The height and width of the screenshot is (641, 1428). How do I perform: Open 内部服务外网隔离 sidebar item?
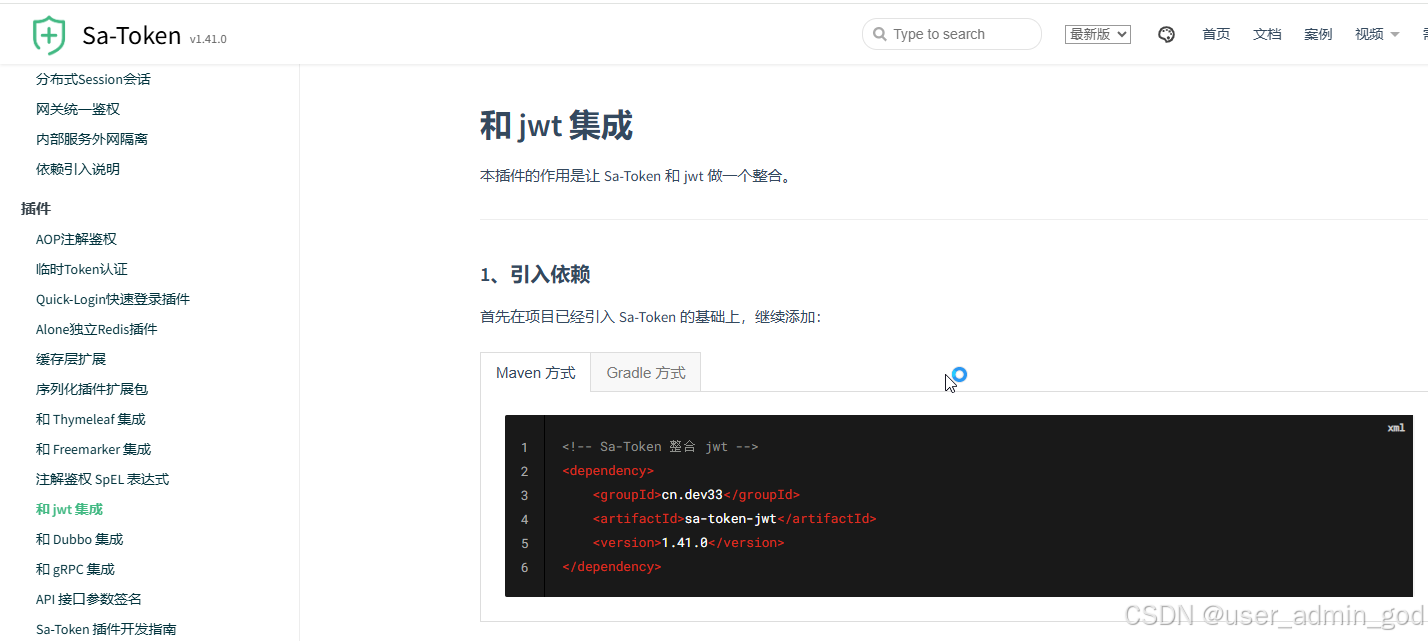92,139
